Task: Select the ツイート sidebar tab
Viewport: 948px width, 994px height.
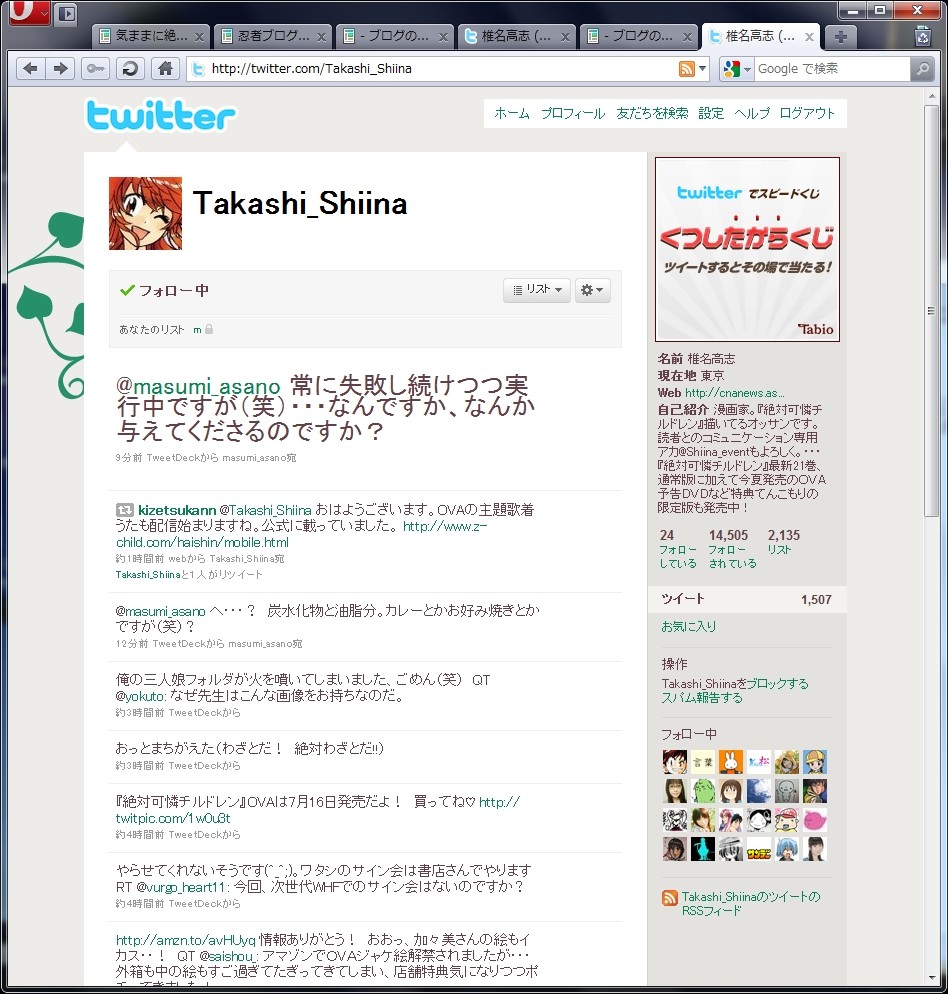Action: tap(747, 599)
